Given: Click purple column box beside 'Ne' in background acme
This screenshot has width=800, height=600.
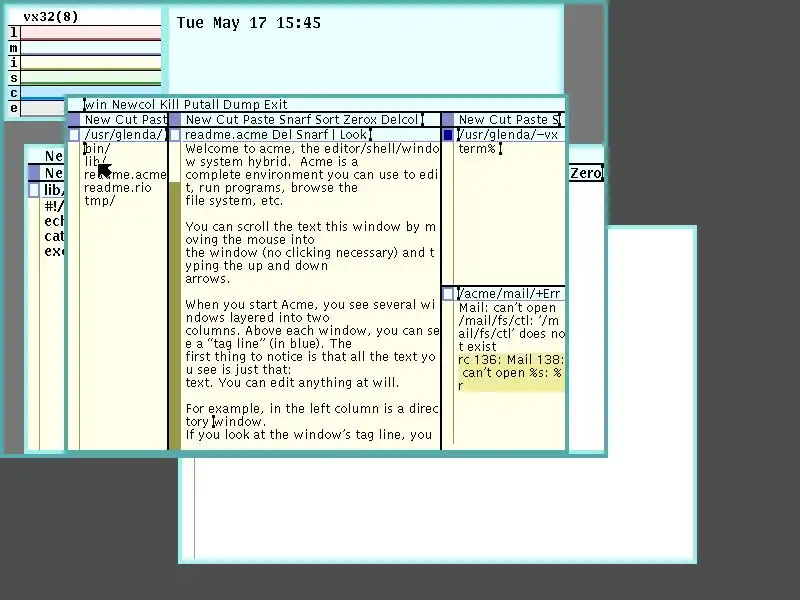Looking at the screenshot, I should (x=34, y=172).
